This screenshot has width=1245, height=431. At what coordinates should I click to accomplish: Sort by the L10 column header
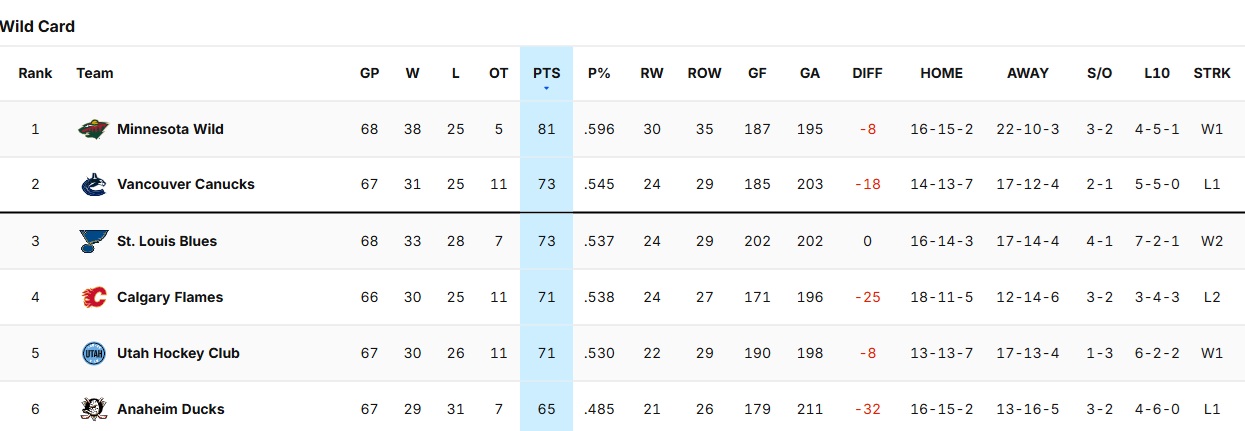click(x=1157, y=73)
